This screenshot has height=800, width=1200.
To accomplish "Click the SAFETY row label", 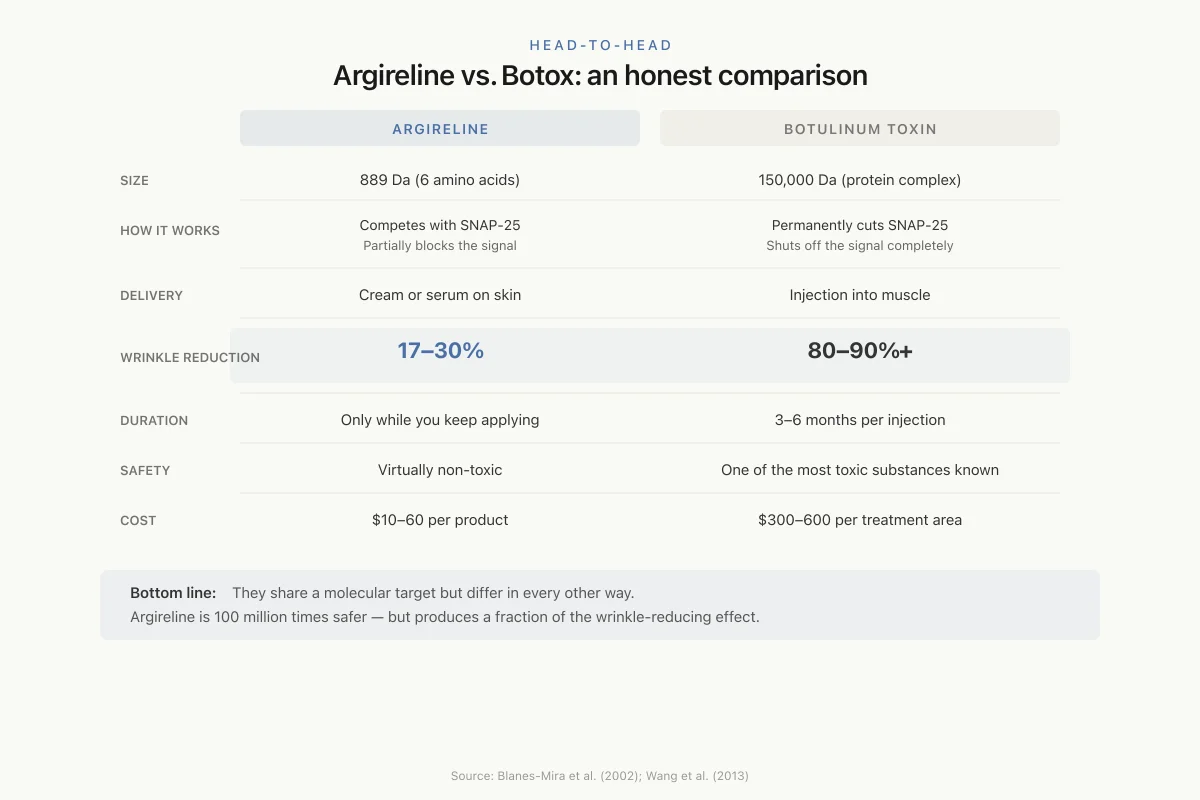I will tap(145, 471).
